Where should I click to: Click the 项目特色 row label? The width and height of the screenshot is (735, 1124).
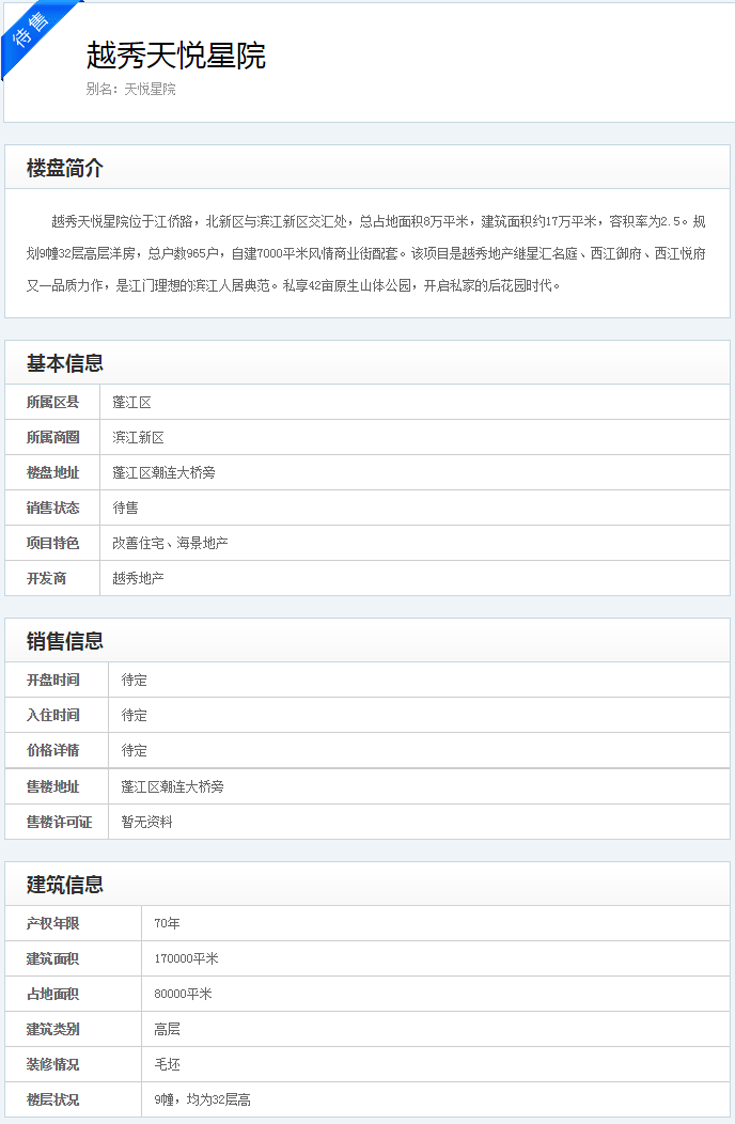click(52, 543)
